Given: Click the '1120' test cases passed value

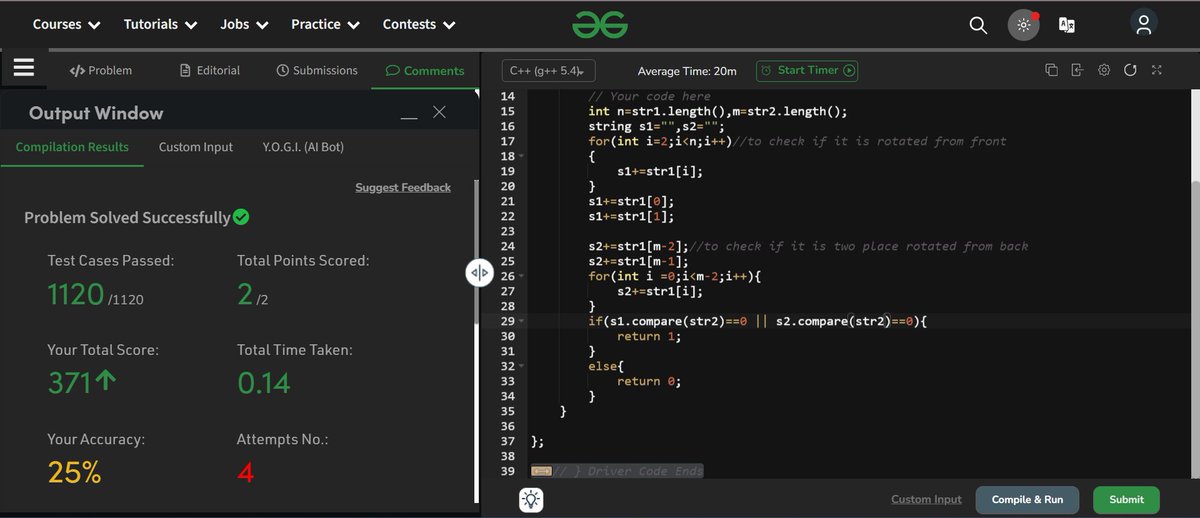Looking at the screenshot, I should [x=76, y=294].
